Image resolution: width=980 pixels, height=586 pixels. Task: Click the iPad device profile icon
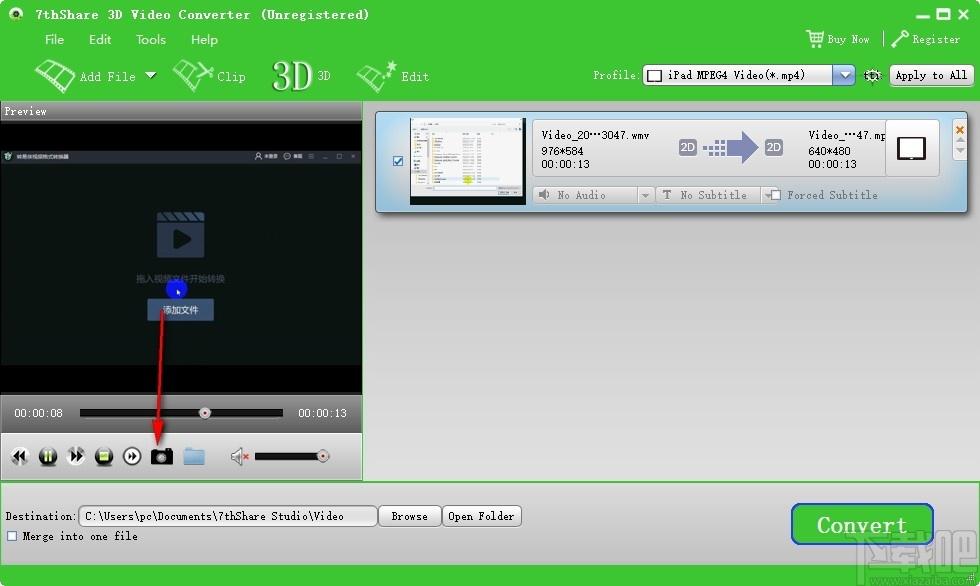coord(912,148)
